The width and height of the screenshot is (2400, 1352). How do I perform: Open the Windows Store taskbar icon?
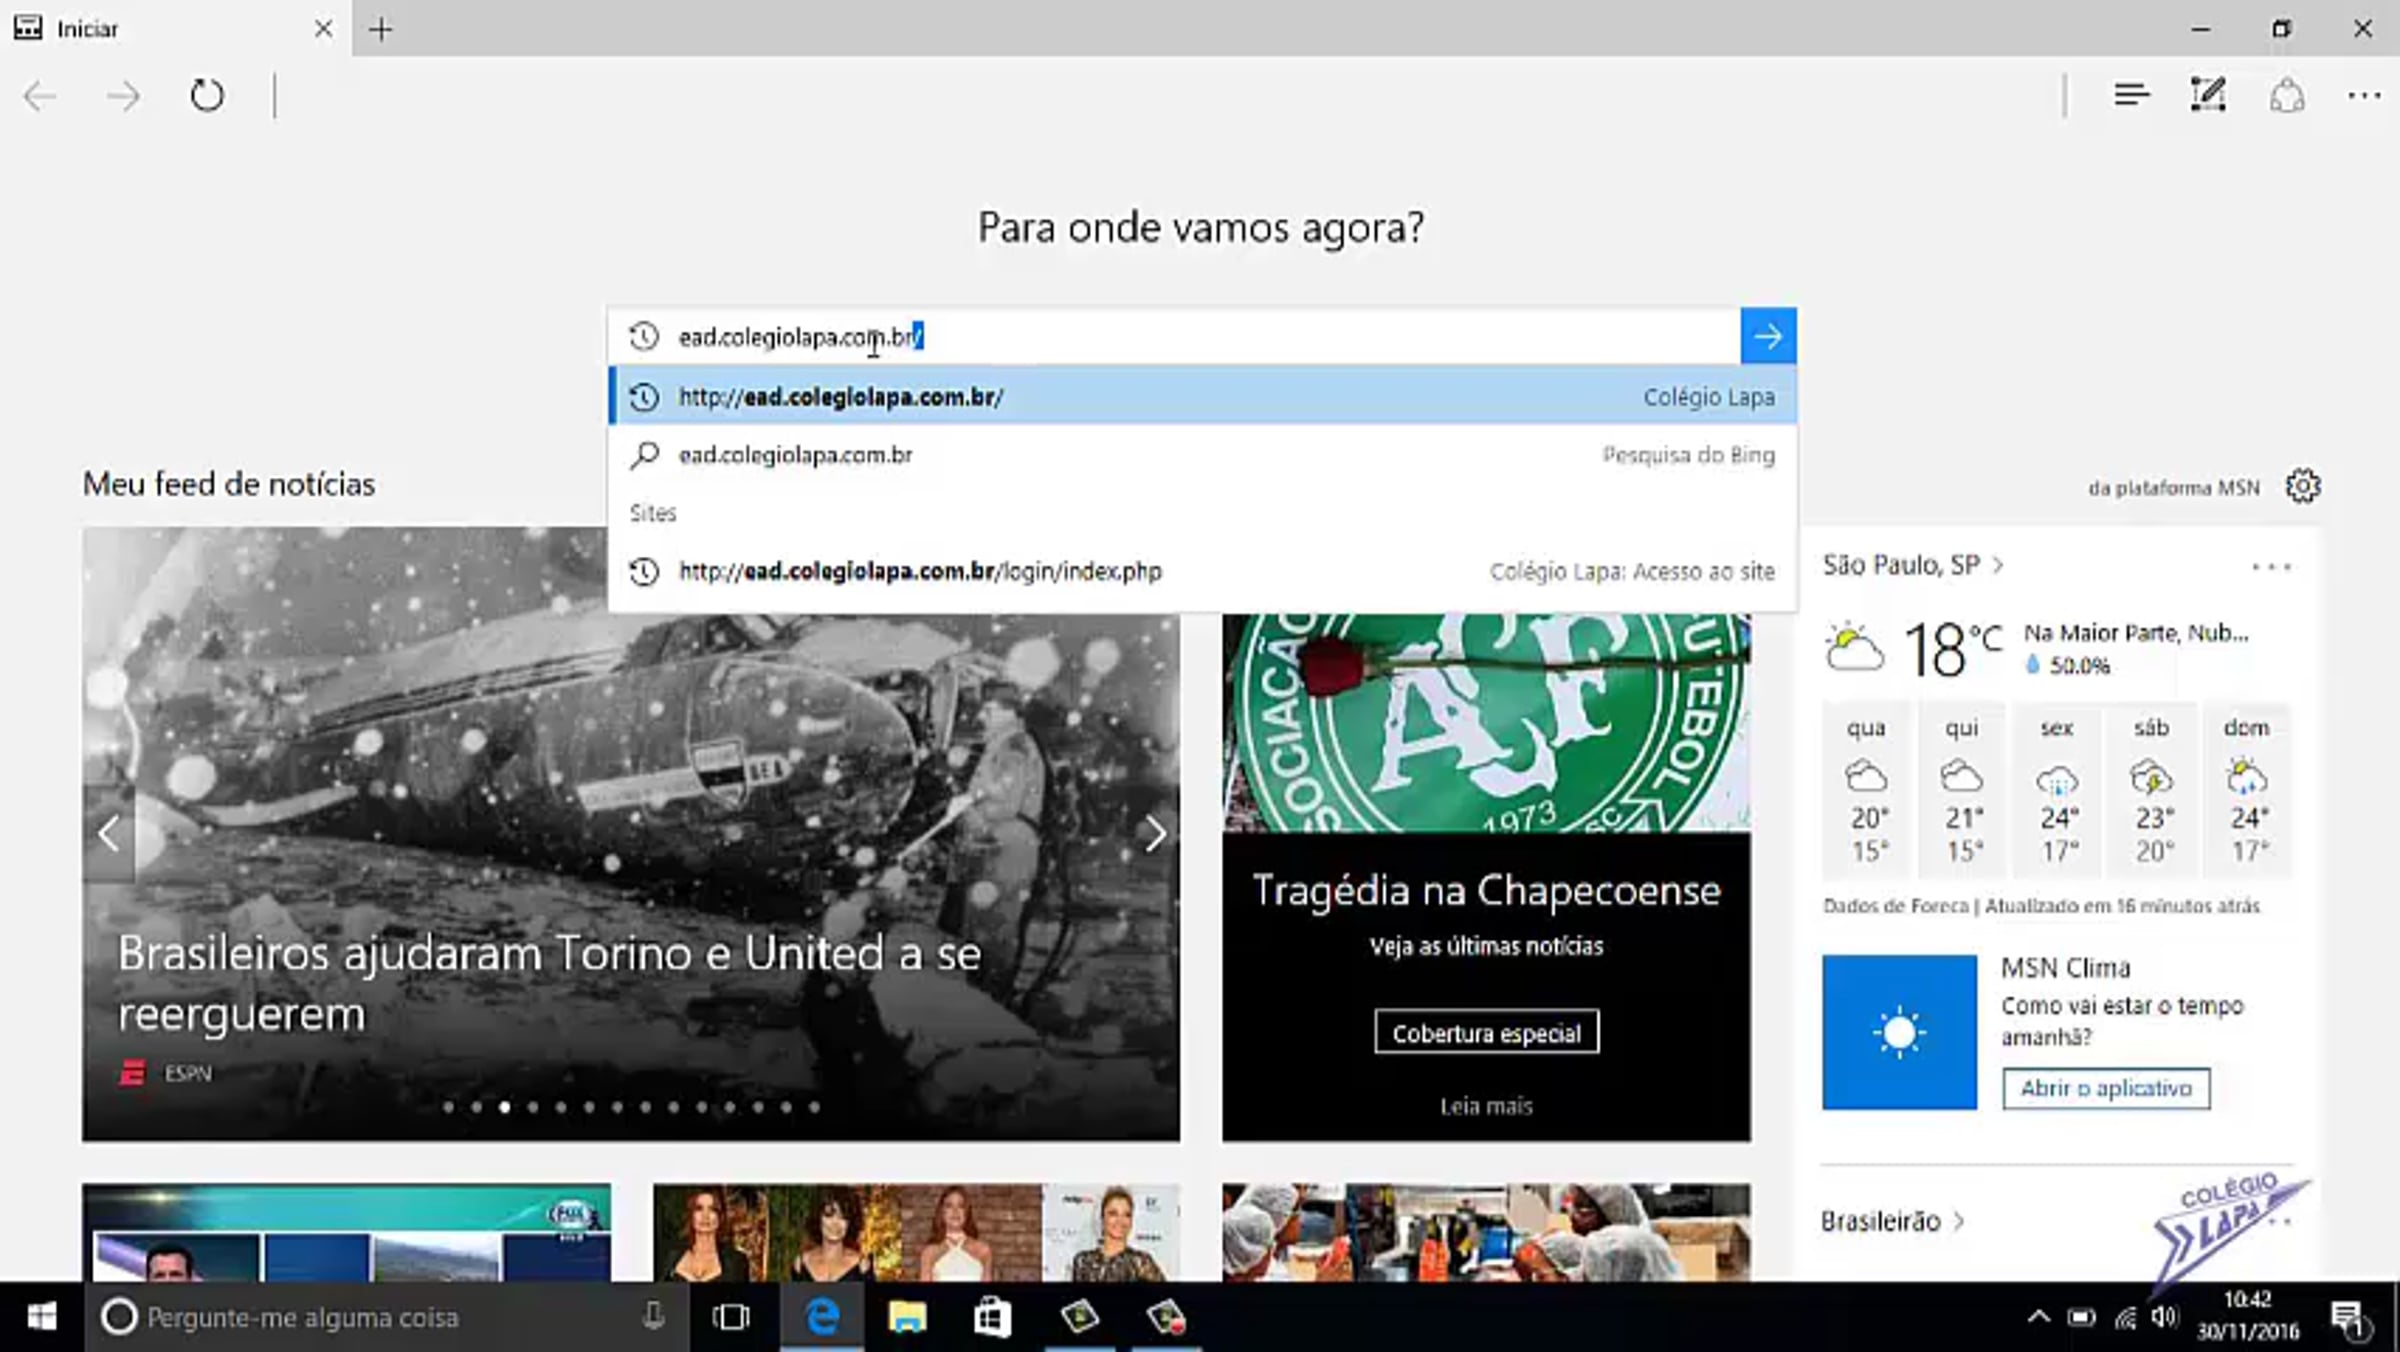(992, 1317)
